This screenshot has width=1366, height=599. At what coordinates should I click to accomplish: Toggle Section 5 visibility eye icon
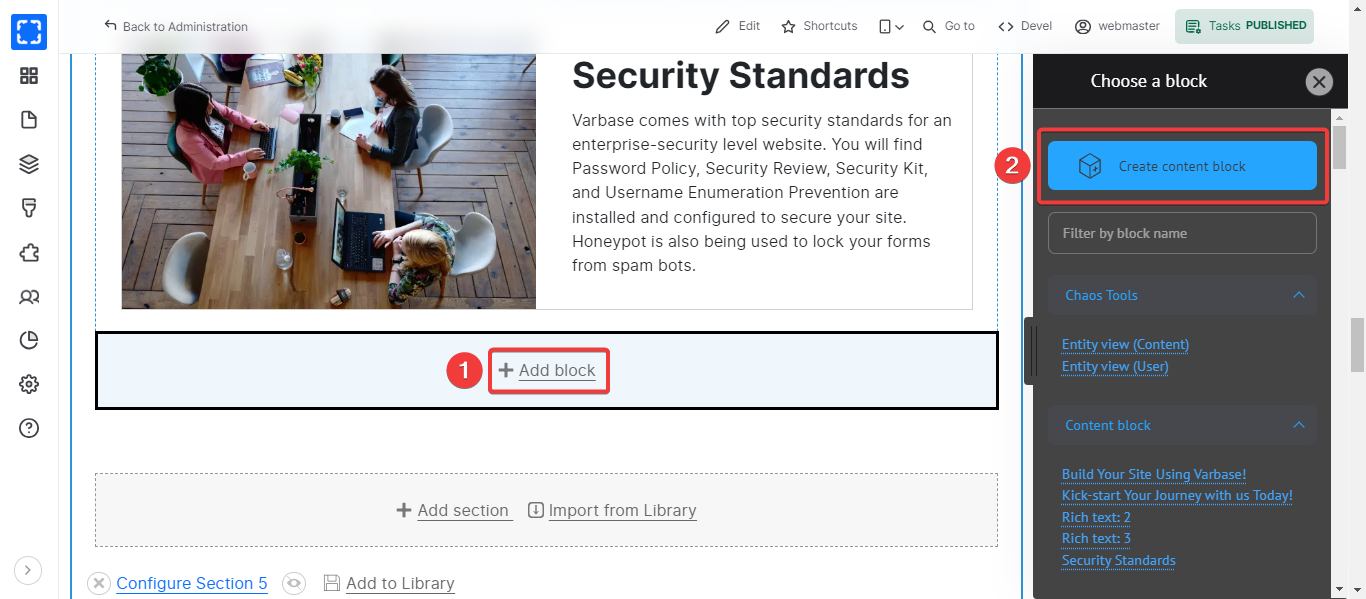click(293, 583)
